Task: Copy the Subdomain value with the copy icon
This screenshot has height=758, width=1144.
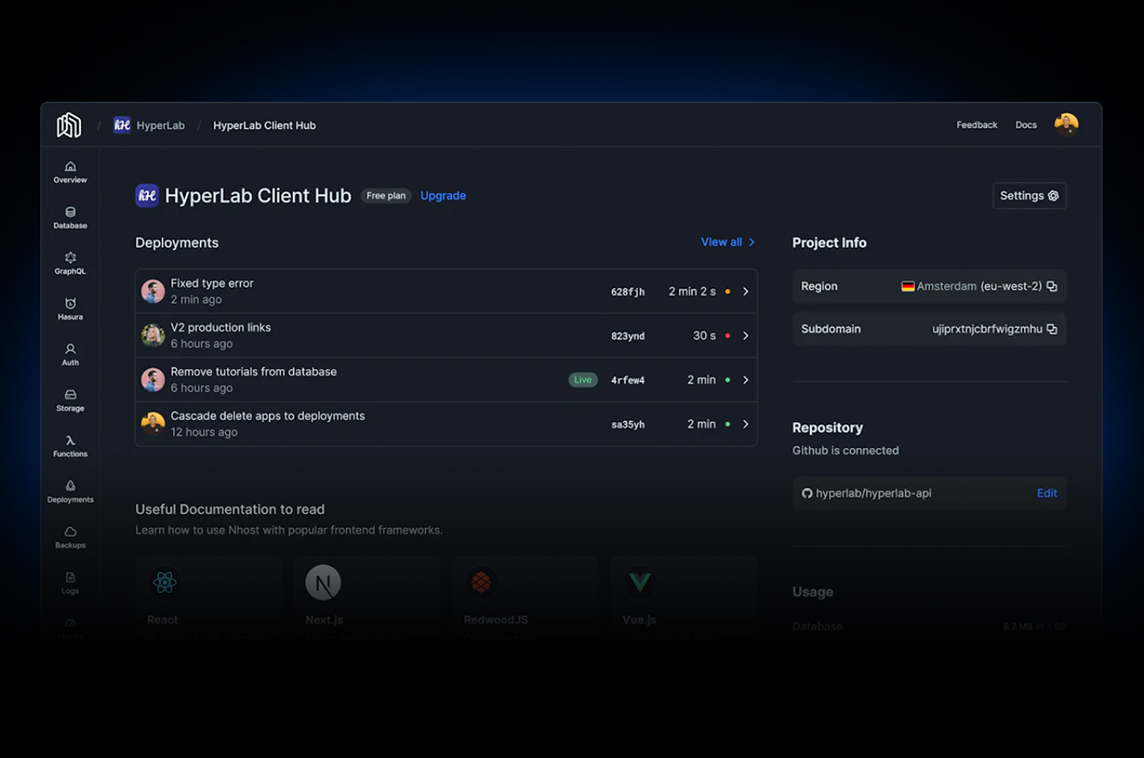Action: click(1051, 329)
